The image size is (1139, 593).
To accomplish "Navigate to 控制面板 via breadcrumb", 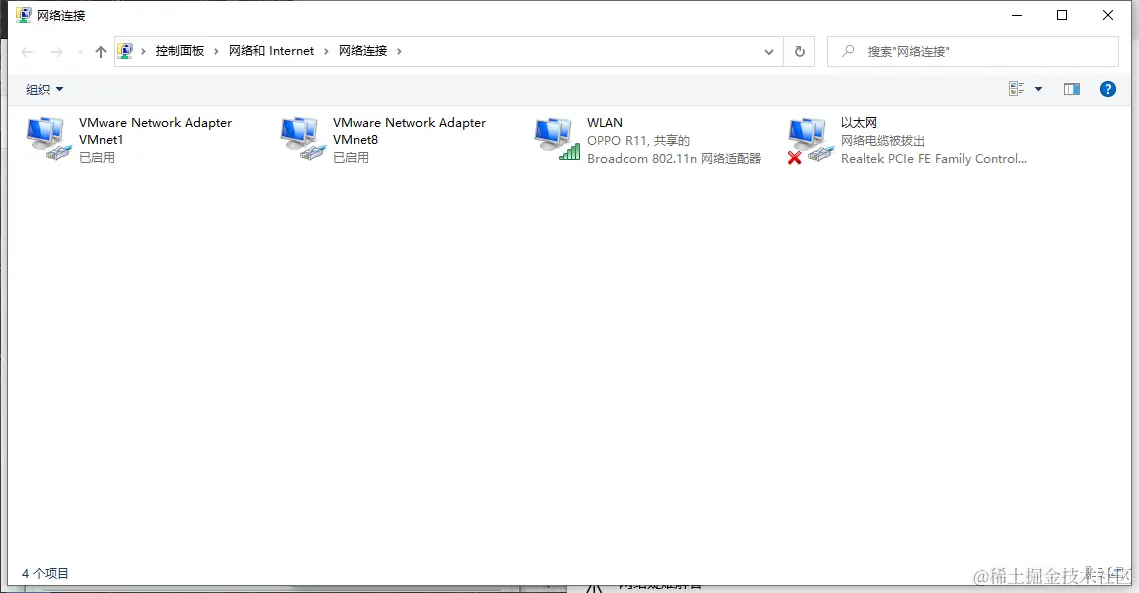I will 181,50.
